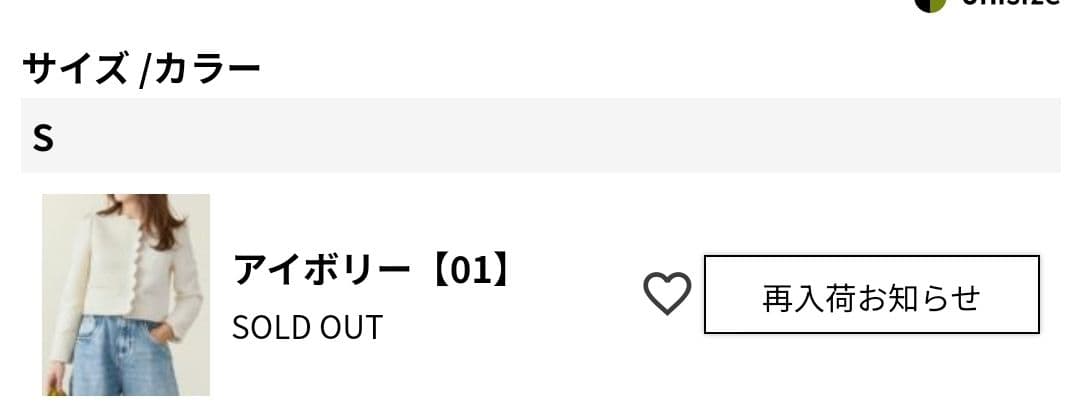
Task: Click the サイズ /カラー heading
Action: pos(141,69)
